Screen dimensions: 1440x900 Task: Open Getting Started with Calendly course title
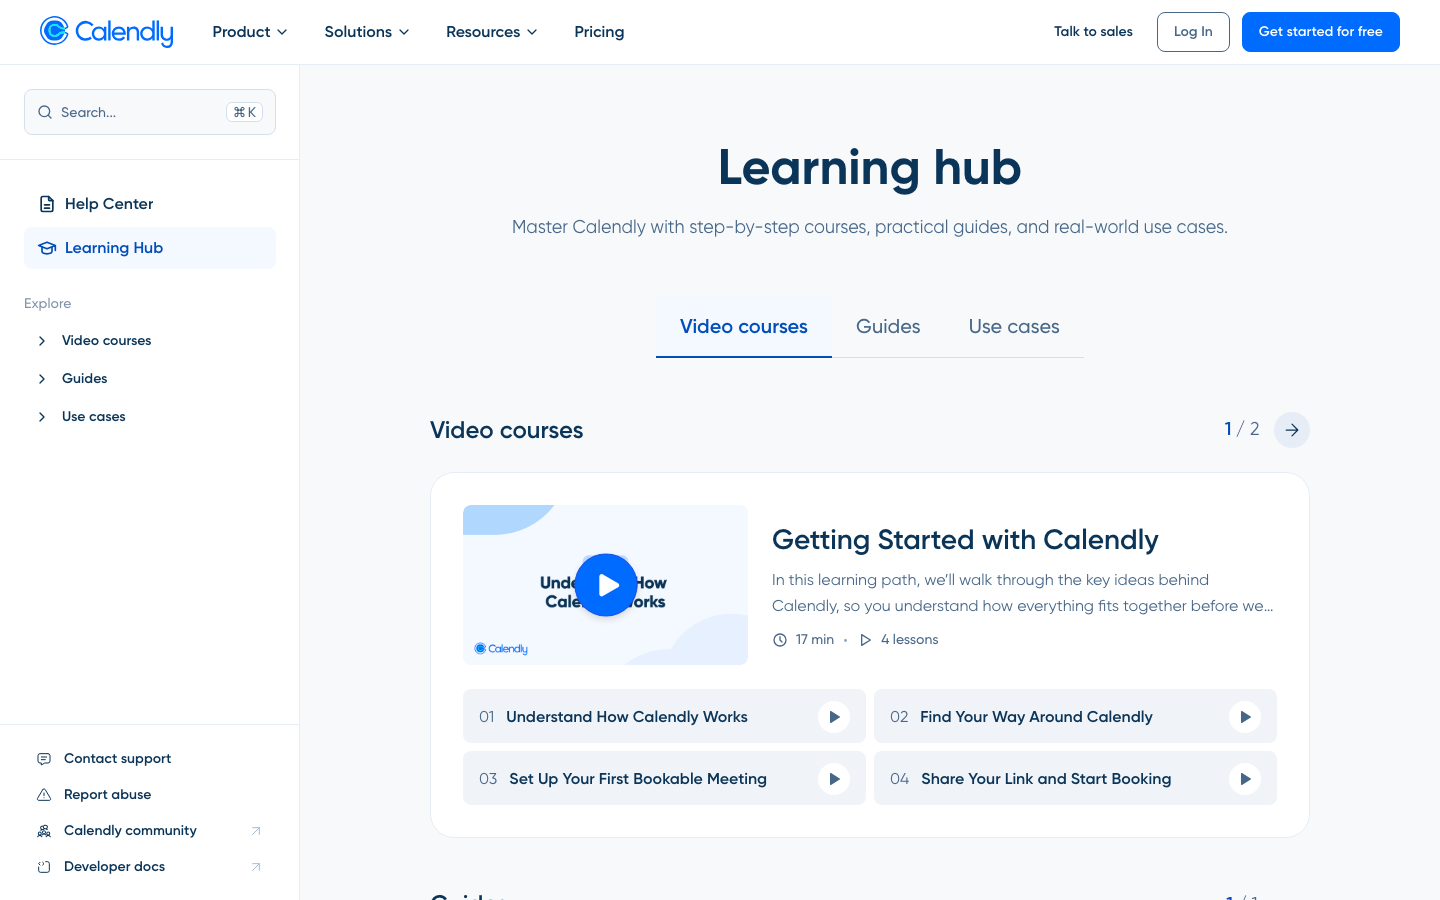(x=965, y=540)
